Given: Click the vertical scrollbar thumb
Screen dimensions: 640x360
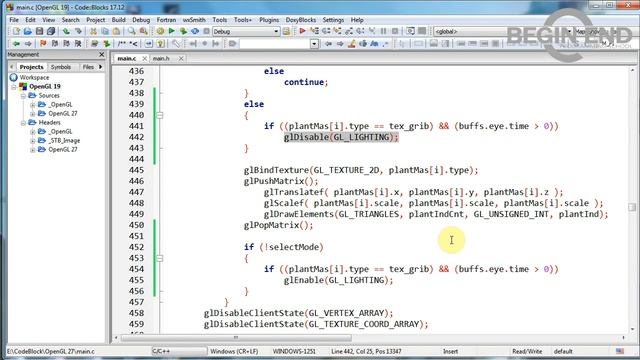Looking at the screenshot, I should [632, 207].
